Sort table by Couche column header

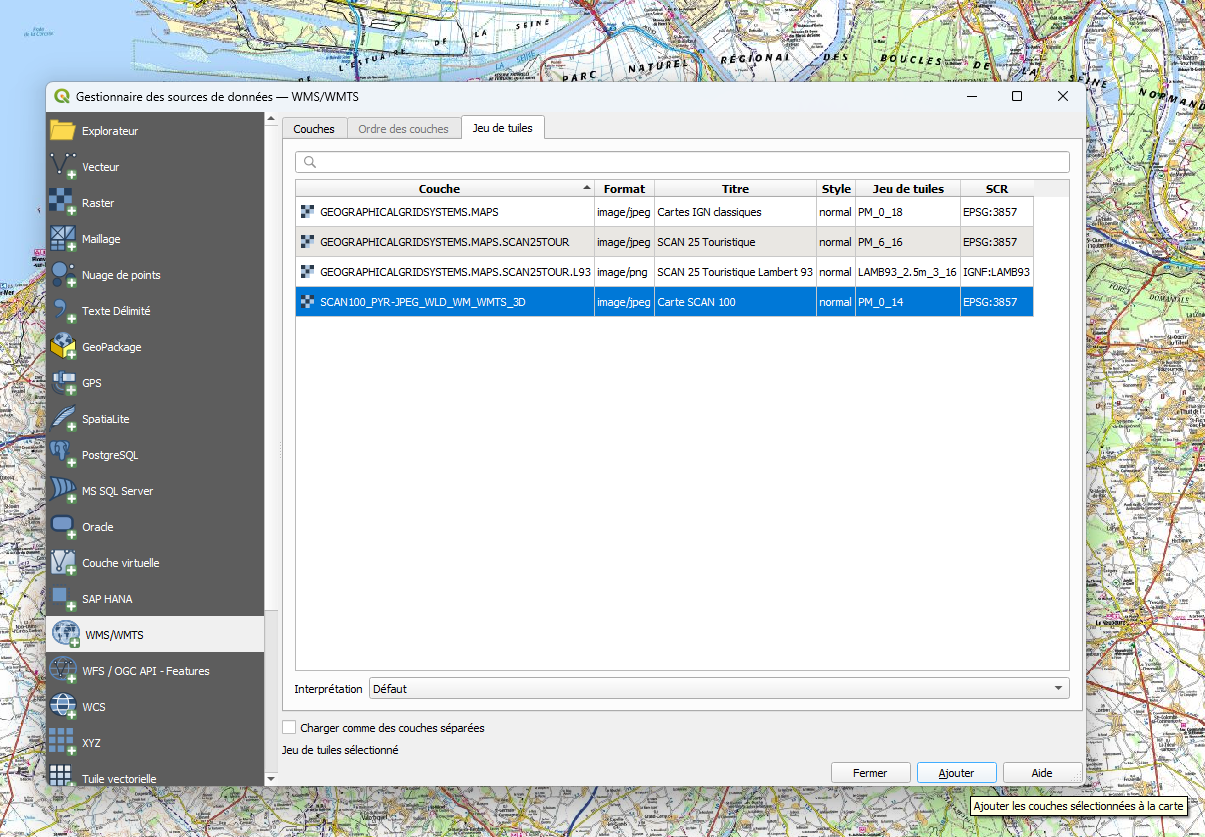(x=440, y=189)
